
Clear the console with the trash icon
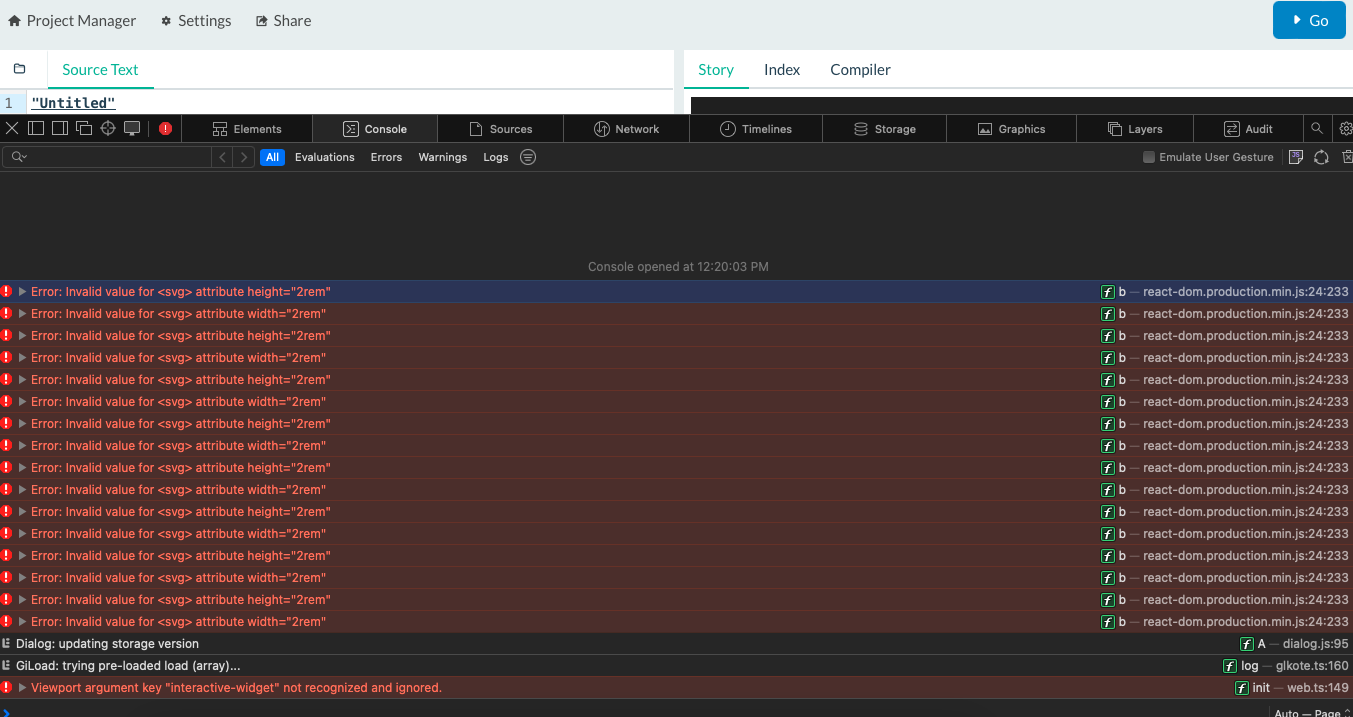pyautogui.click(x=1347, y=157)
